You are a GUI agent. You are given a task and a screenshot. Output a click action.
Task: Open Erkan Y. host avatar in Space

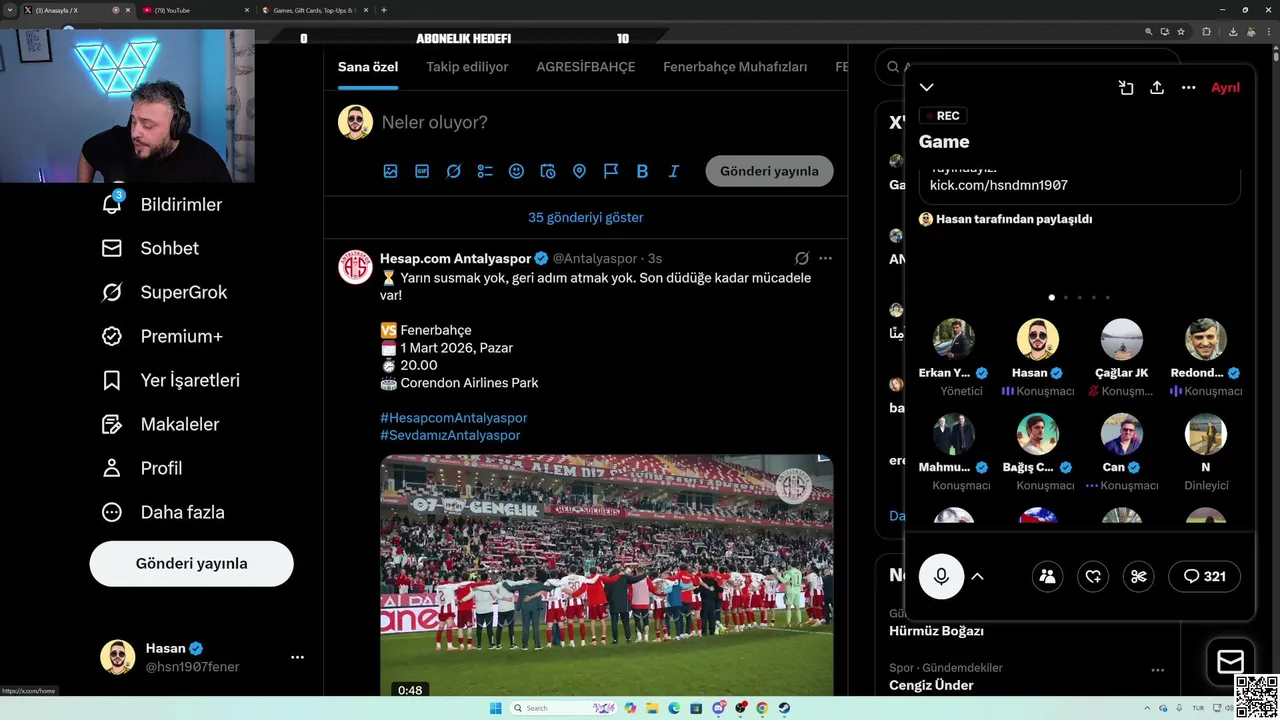954,340
